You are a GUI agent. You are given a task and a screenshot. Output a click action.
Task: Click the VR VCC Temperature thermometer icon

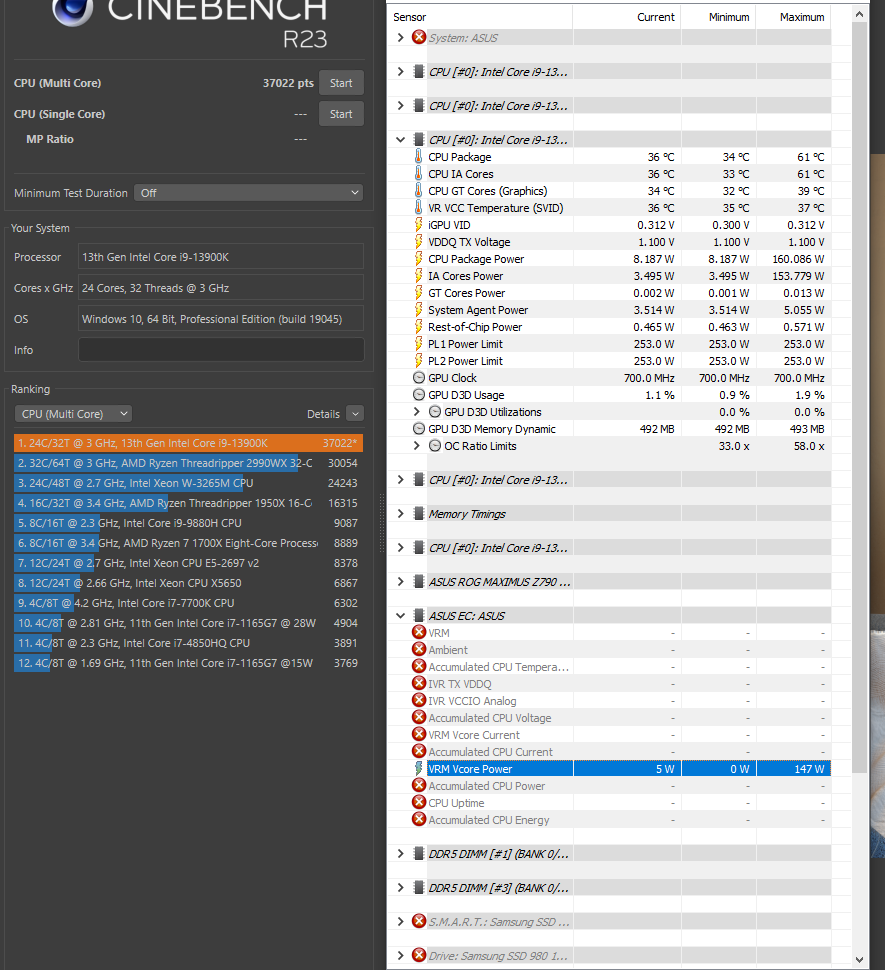pos(419,208)
